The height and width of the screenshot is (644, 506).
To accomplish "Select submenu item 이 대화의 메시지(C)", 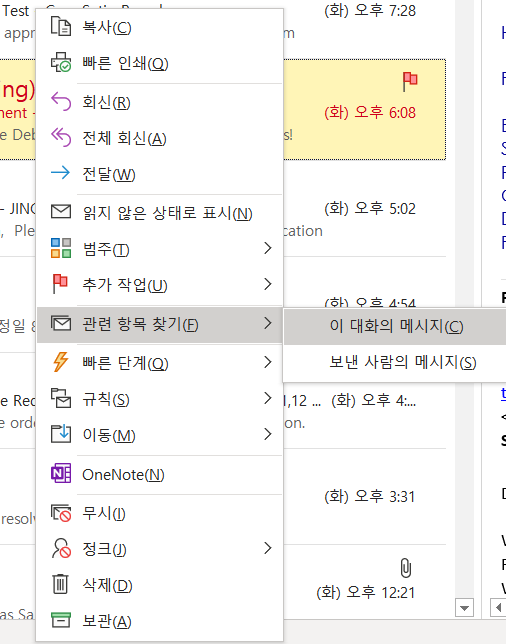I will (x=396, y=327).
